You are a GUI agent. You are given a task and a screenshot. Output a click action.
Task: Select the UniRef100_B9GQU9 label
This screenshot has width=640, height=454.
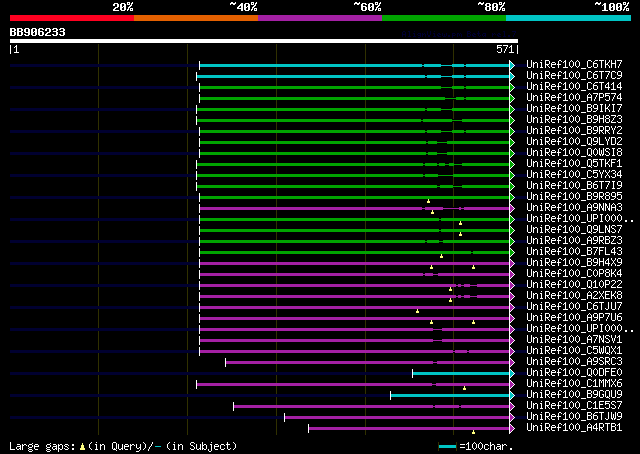tap(574, 395)
